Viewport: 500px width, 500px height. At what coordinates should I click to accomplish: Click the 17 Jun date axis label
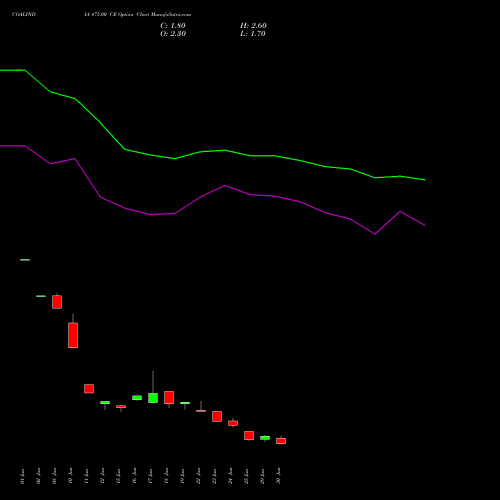[x=150, y=476]
